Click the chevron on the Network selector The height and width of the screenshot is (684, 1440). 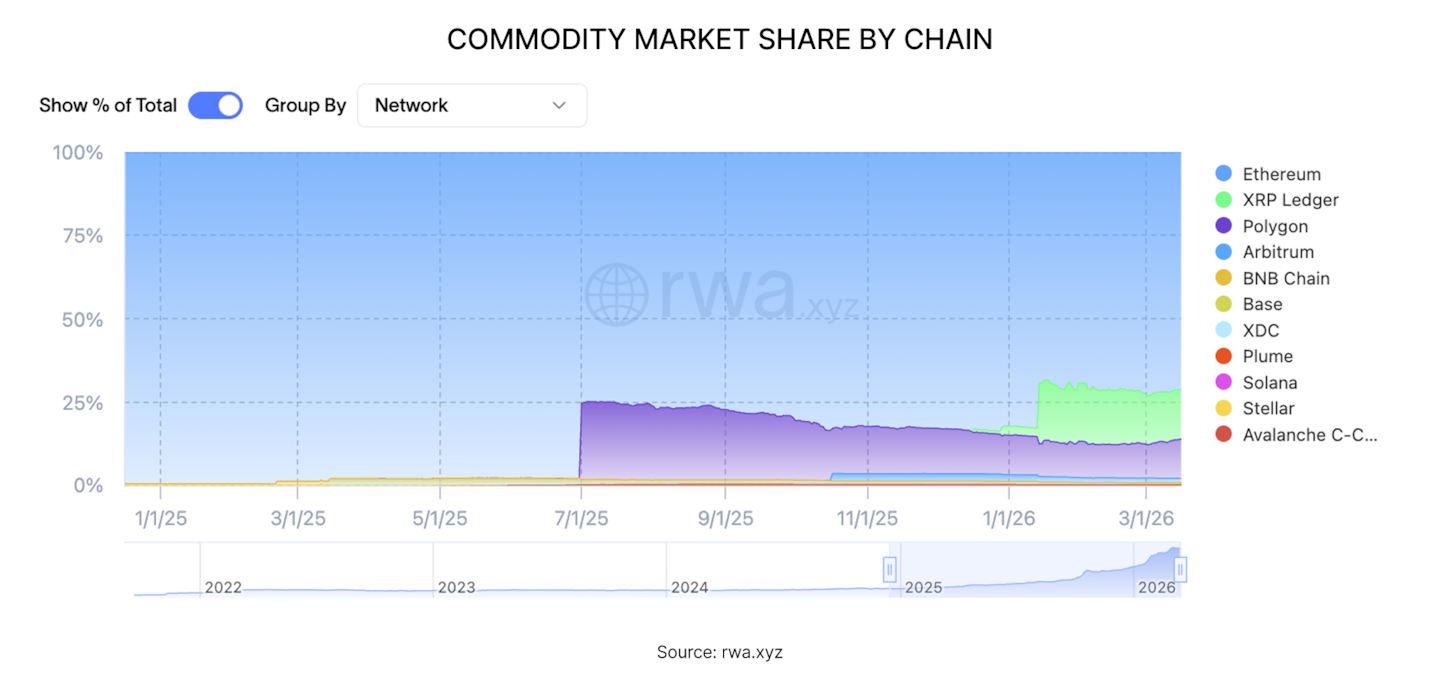point(560,105)
